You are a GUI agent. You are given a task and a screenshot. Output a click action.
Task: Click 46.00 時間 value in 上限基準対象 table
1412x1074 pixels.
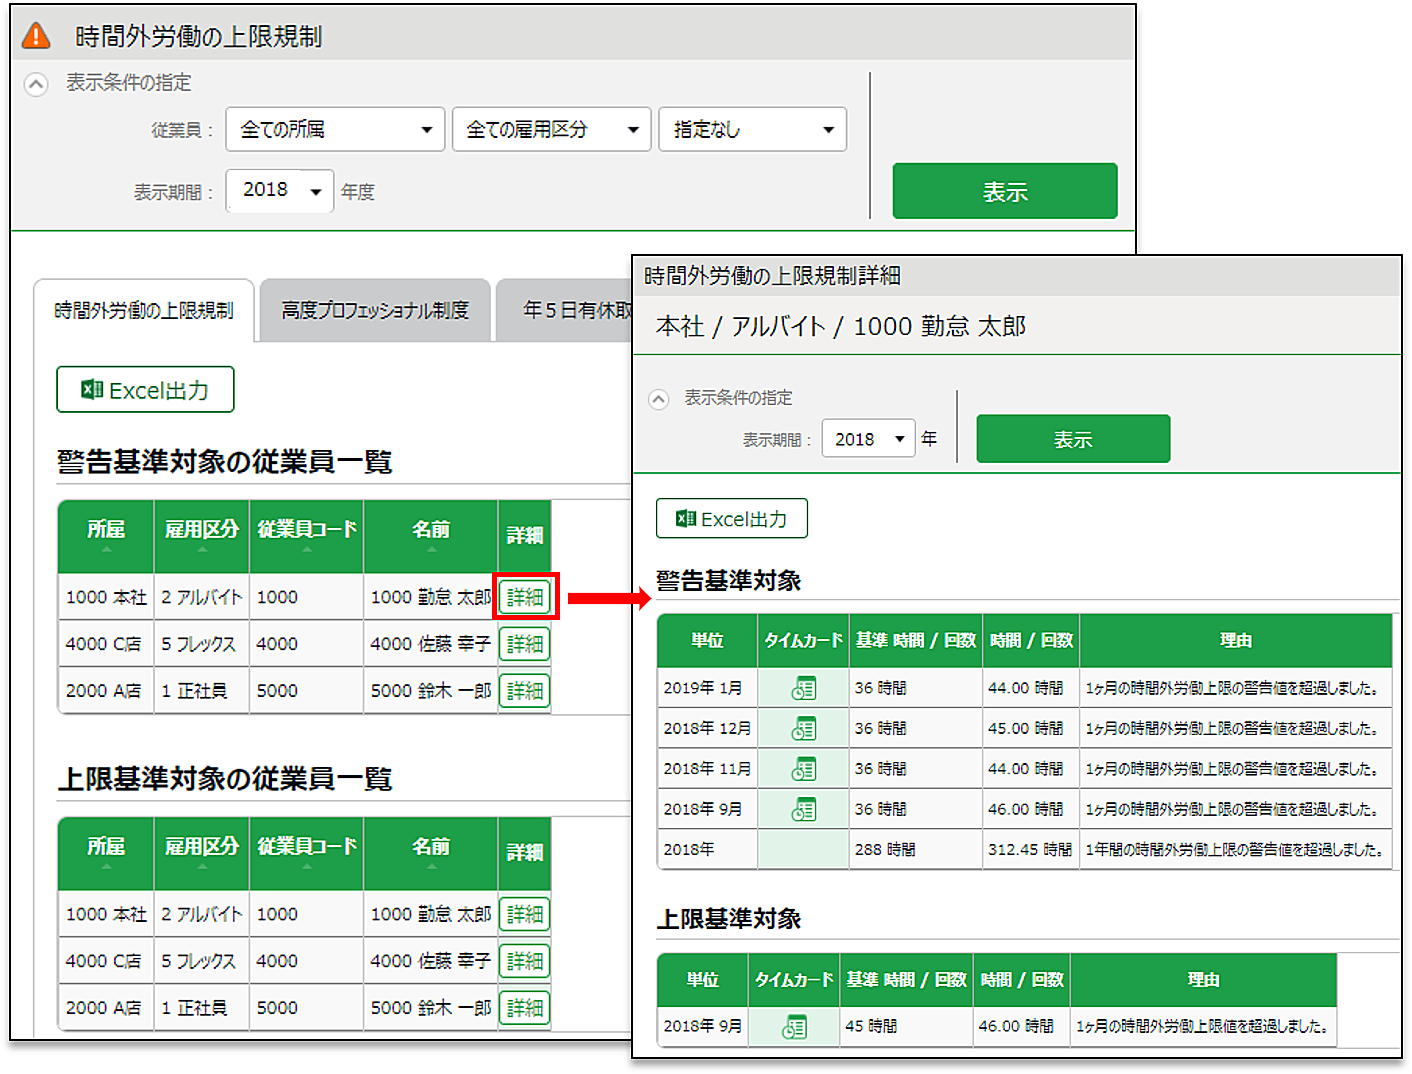click(x=1016, y=1026)
